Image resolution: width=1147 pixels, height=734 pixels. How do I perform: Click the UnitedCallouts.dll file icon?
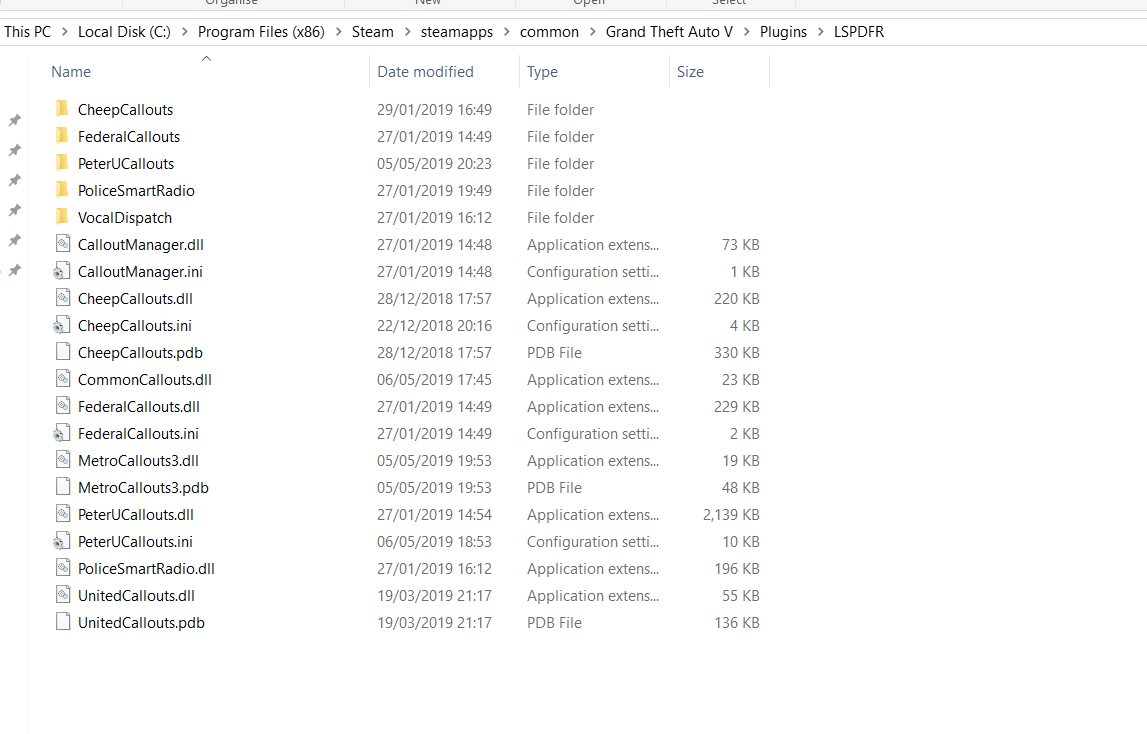63,595
